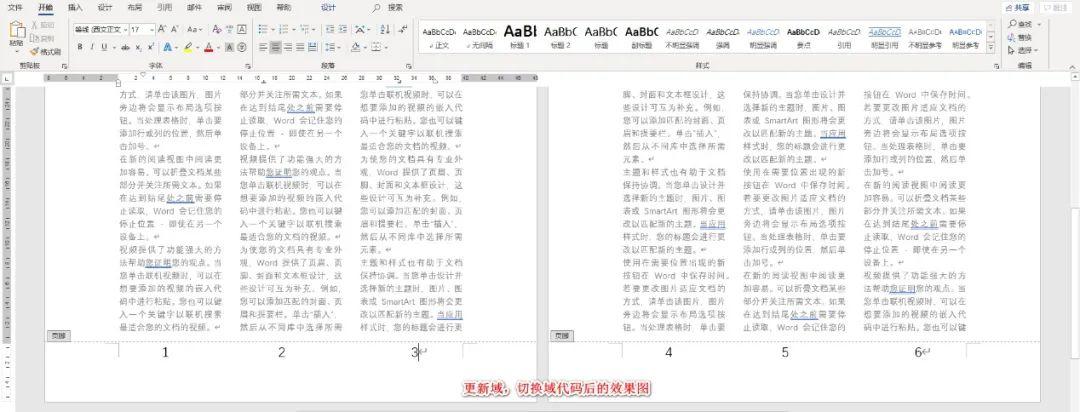This screenshot has width=1080, height=412.
Task: Switch to the 审阅 tab
Action: pyautogui.click(x=225, y=8)
